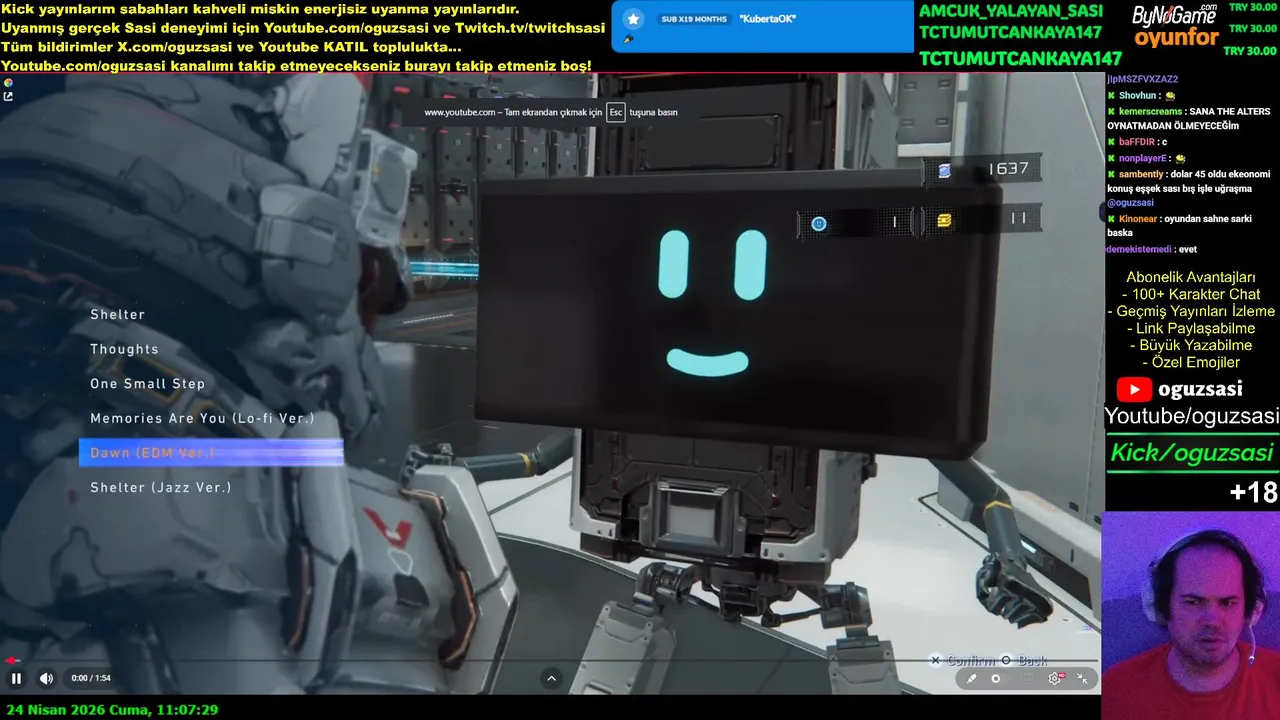Click the blue crystal currency icon
The height and width of the screenshot is (720, 1280).
click(944, 170)
